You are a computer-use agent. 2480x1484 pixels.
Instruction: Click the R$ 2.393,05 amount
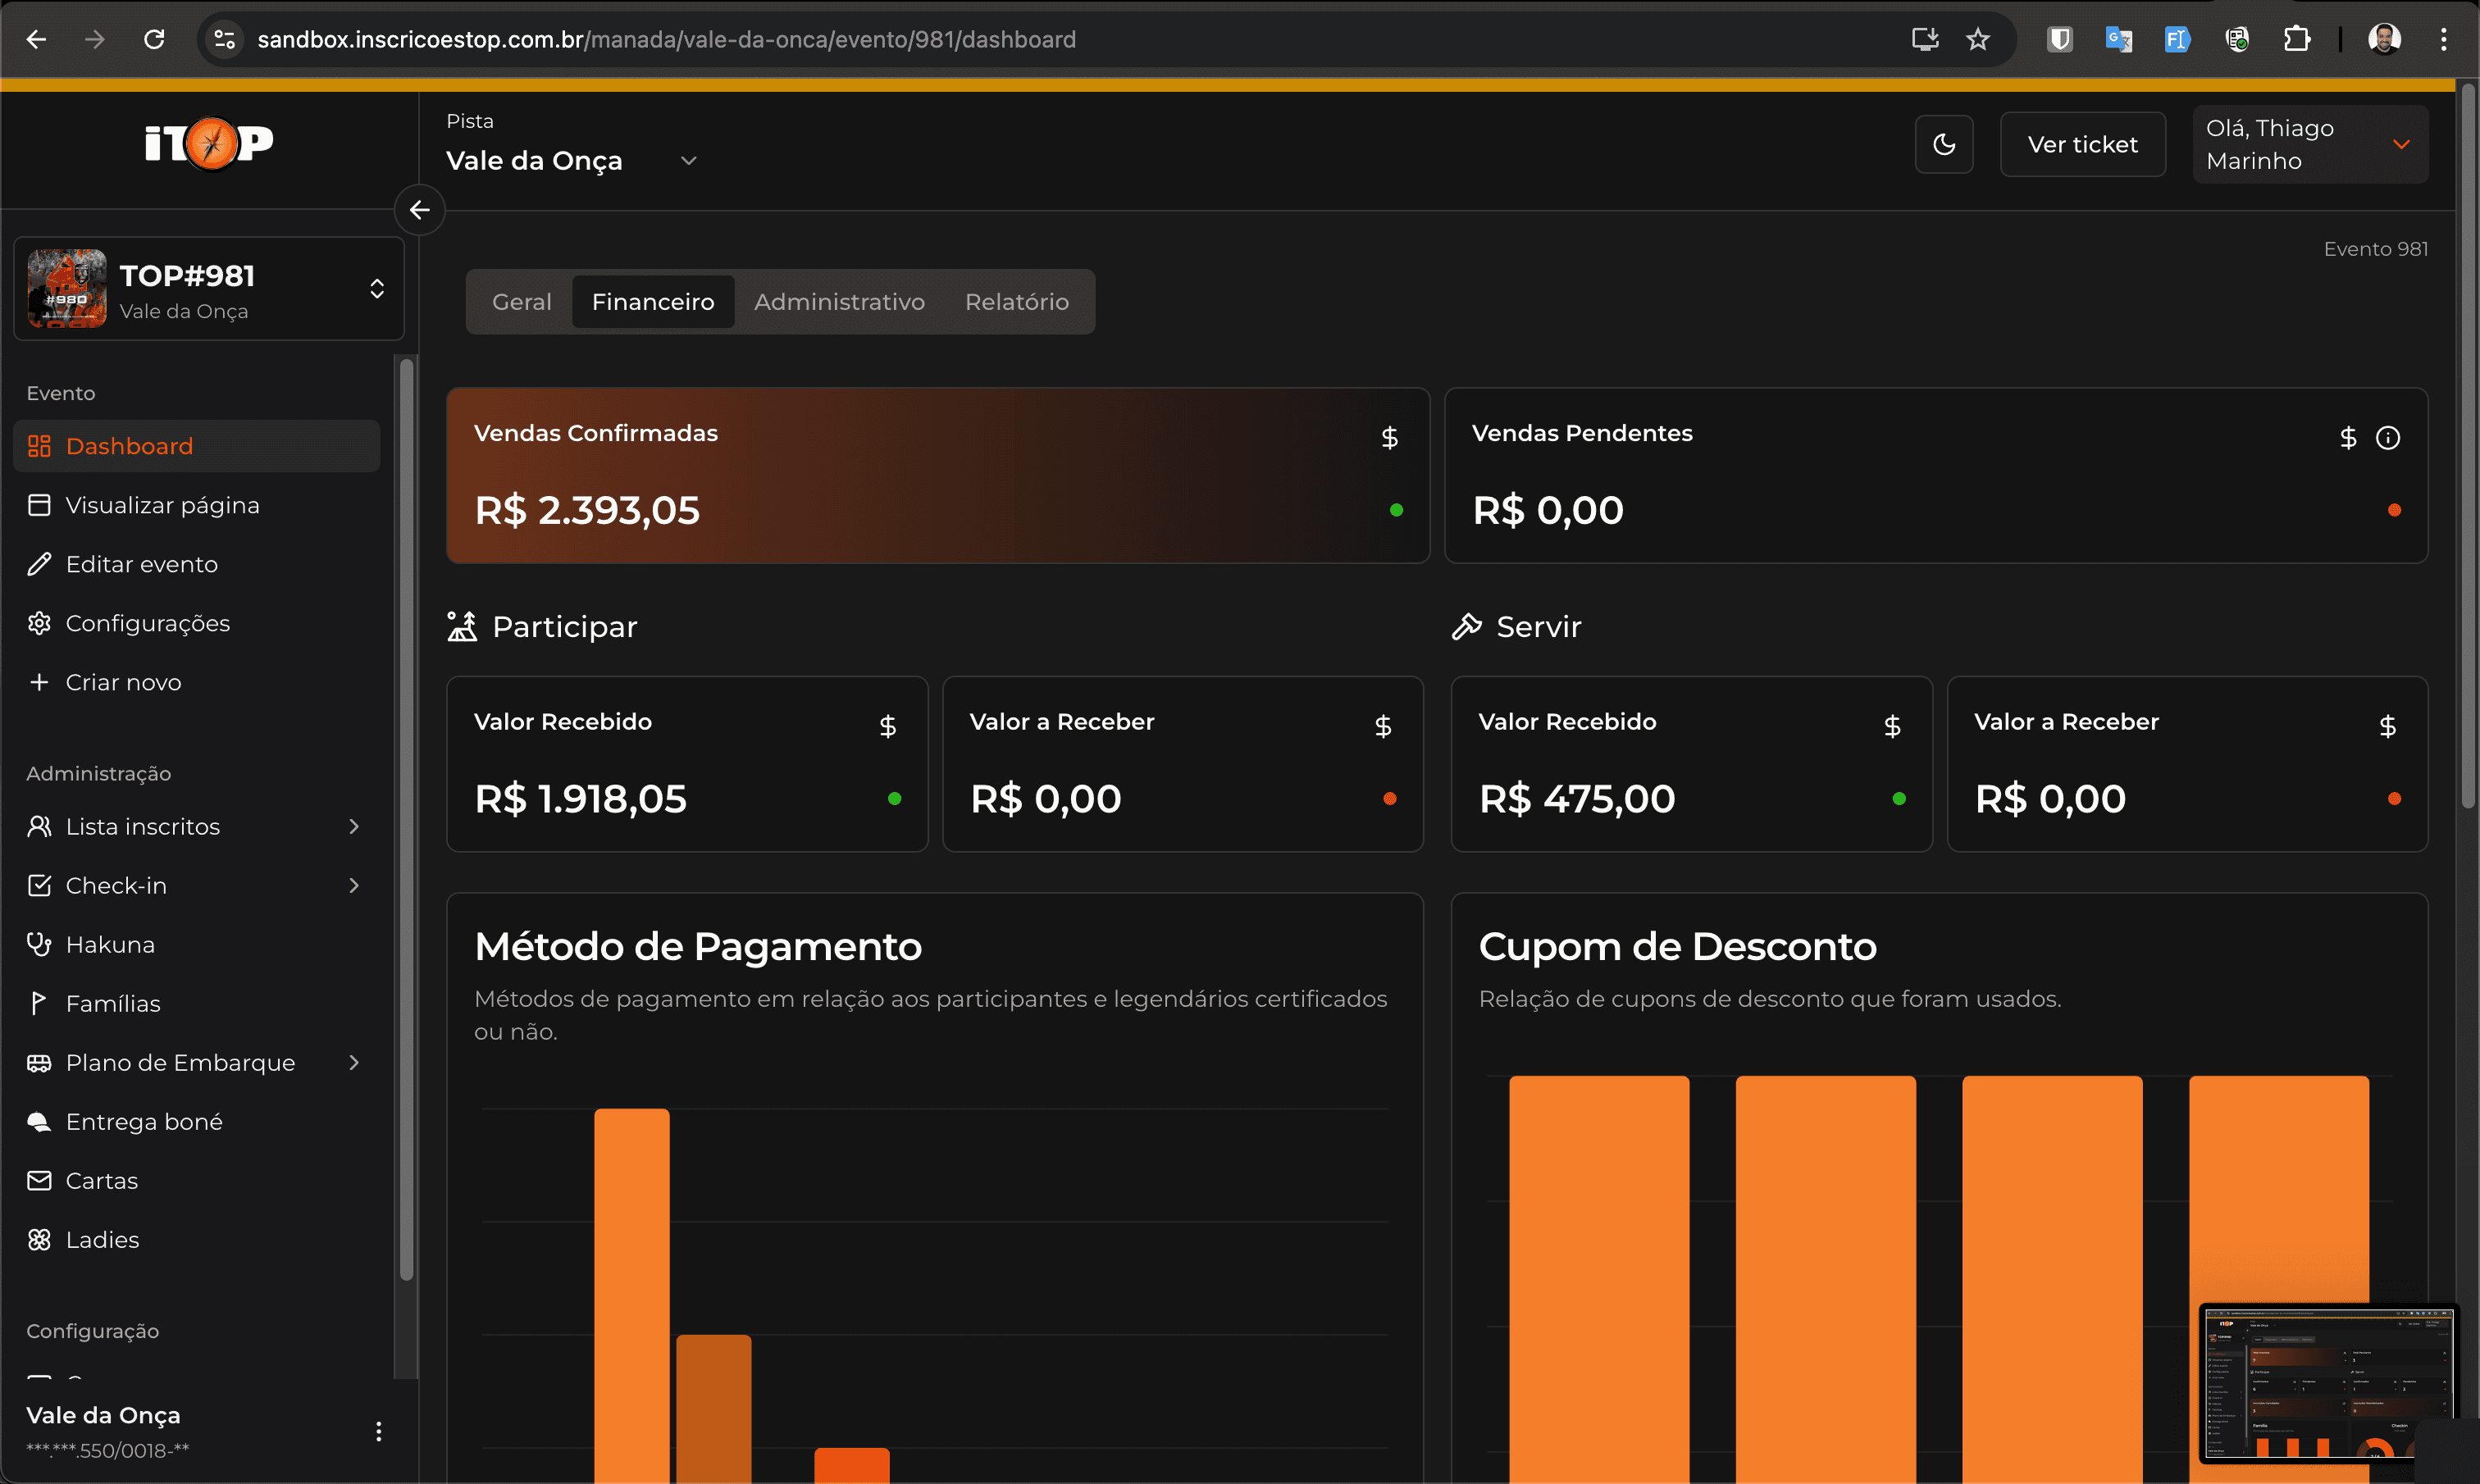pyautogui.click(x=587, y=510)
